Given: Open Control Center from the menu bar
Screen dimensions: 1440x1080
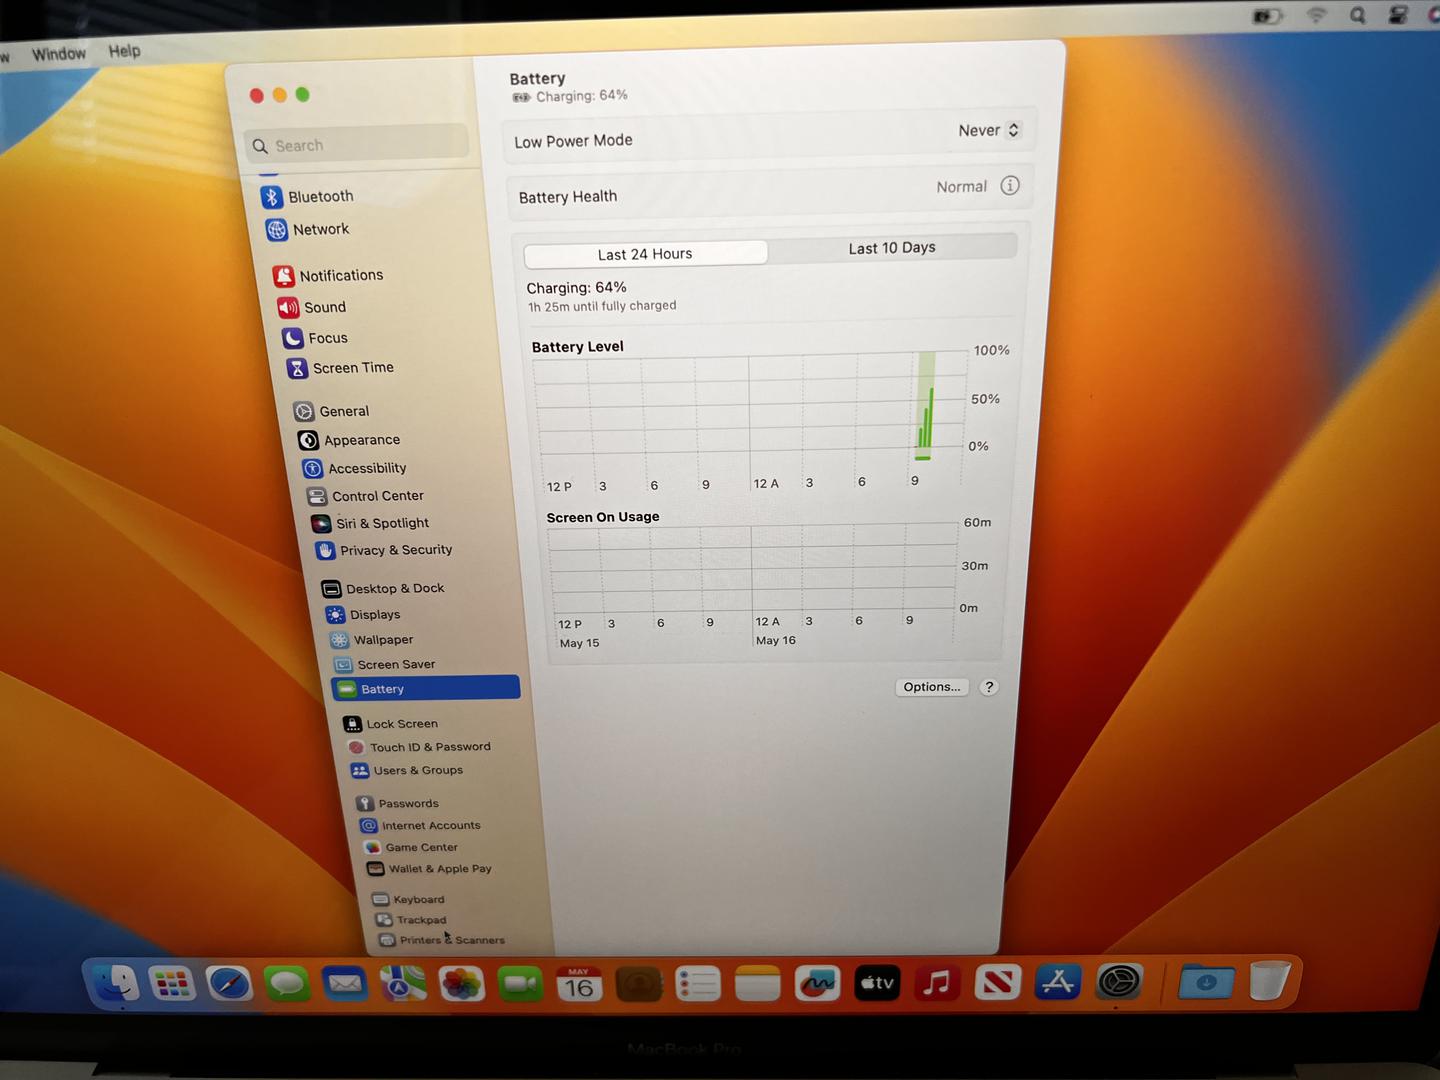Looking at the screenshot, I should tap(1398, 14).
